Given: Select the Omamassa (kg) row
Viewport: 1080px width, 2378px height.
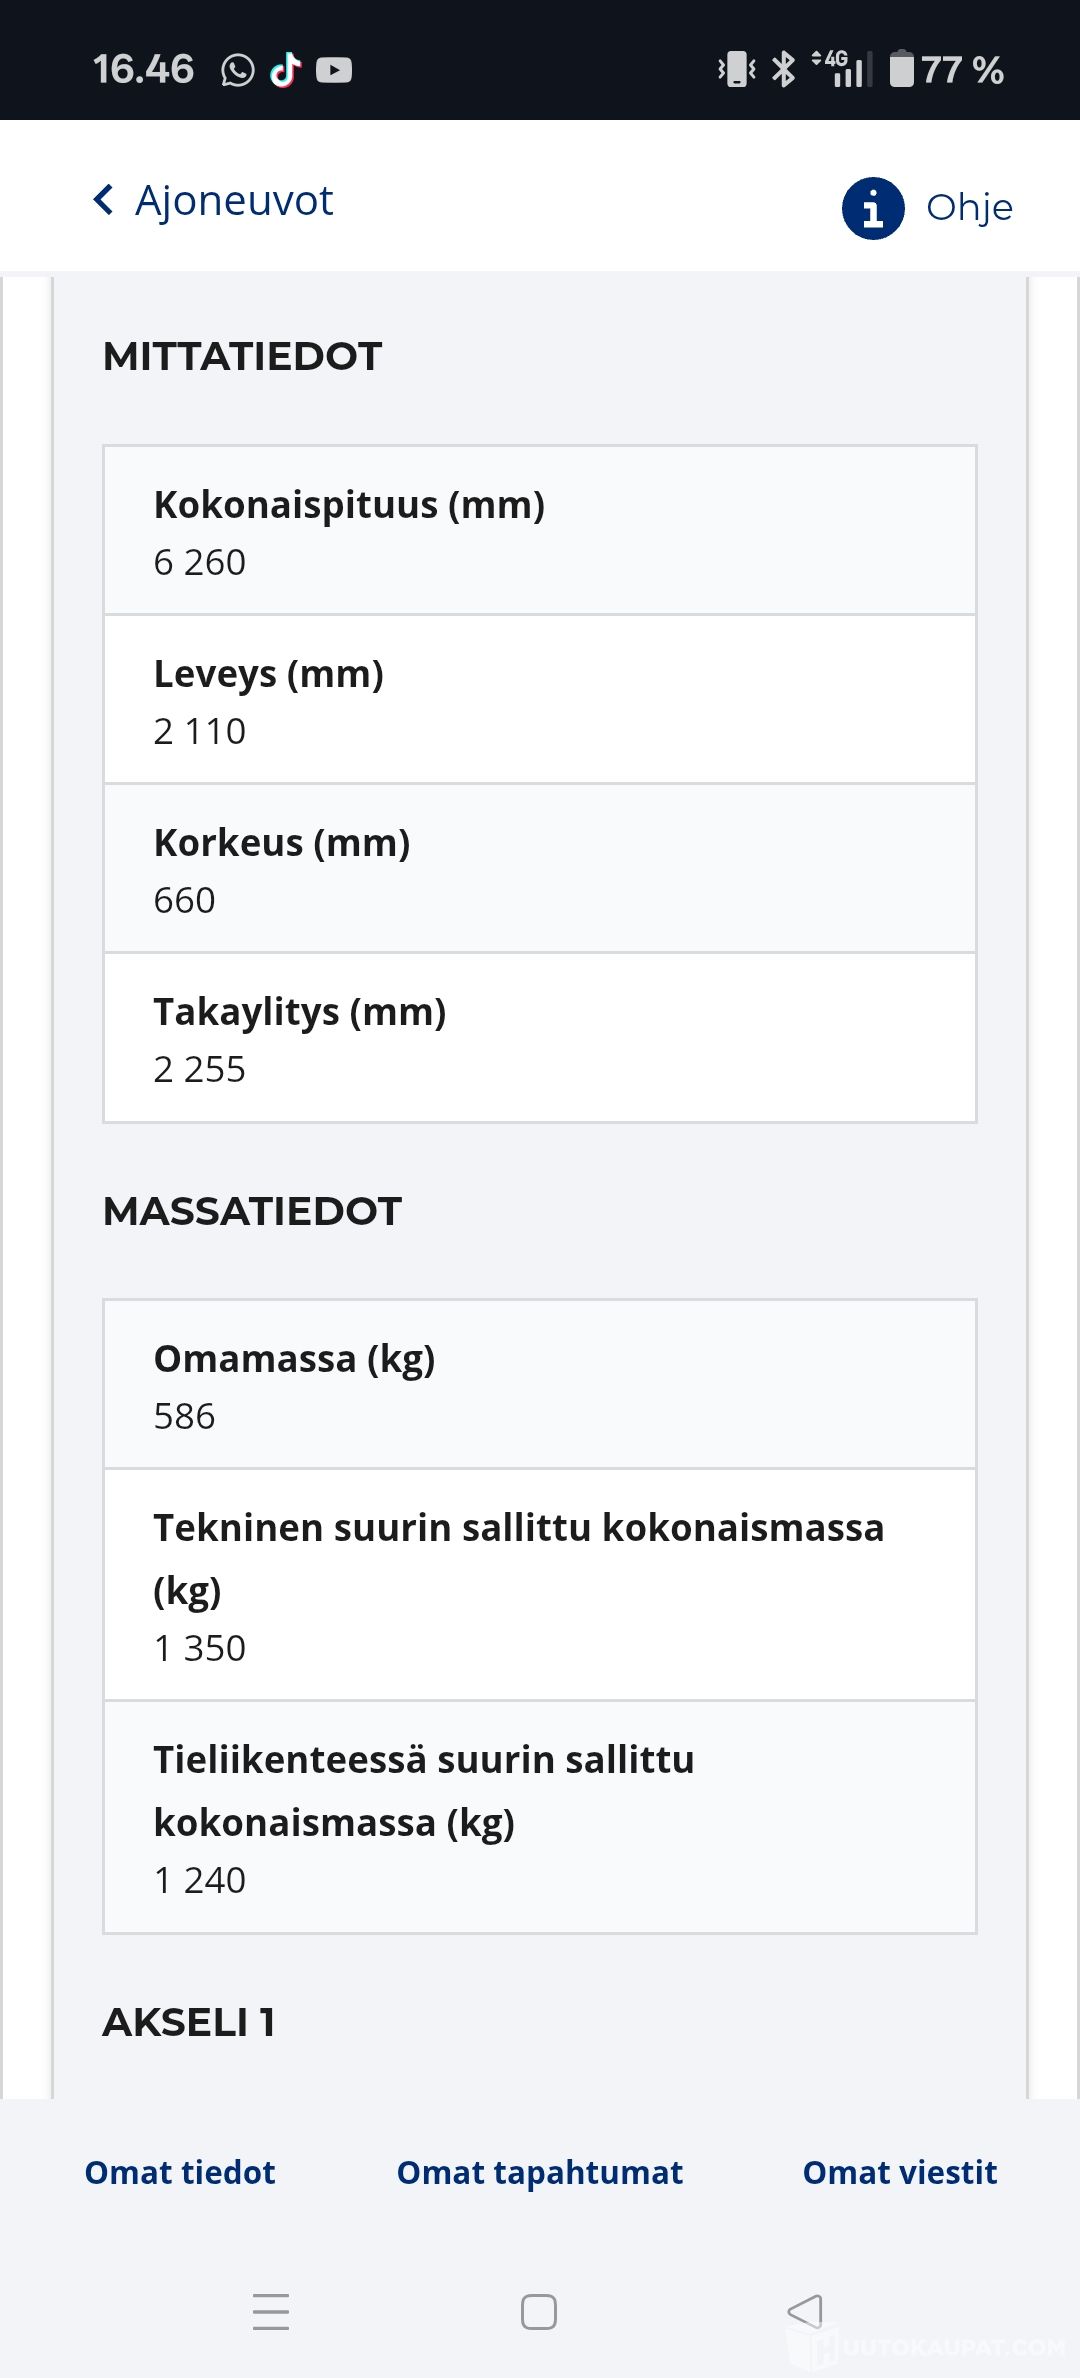Looking at the screenshot, I should (x=540, y=1385).
